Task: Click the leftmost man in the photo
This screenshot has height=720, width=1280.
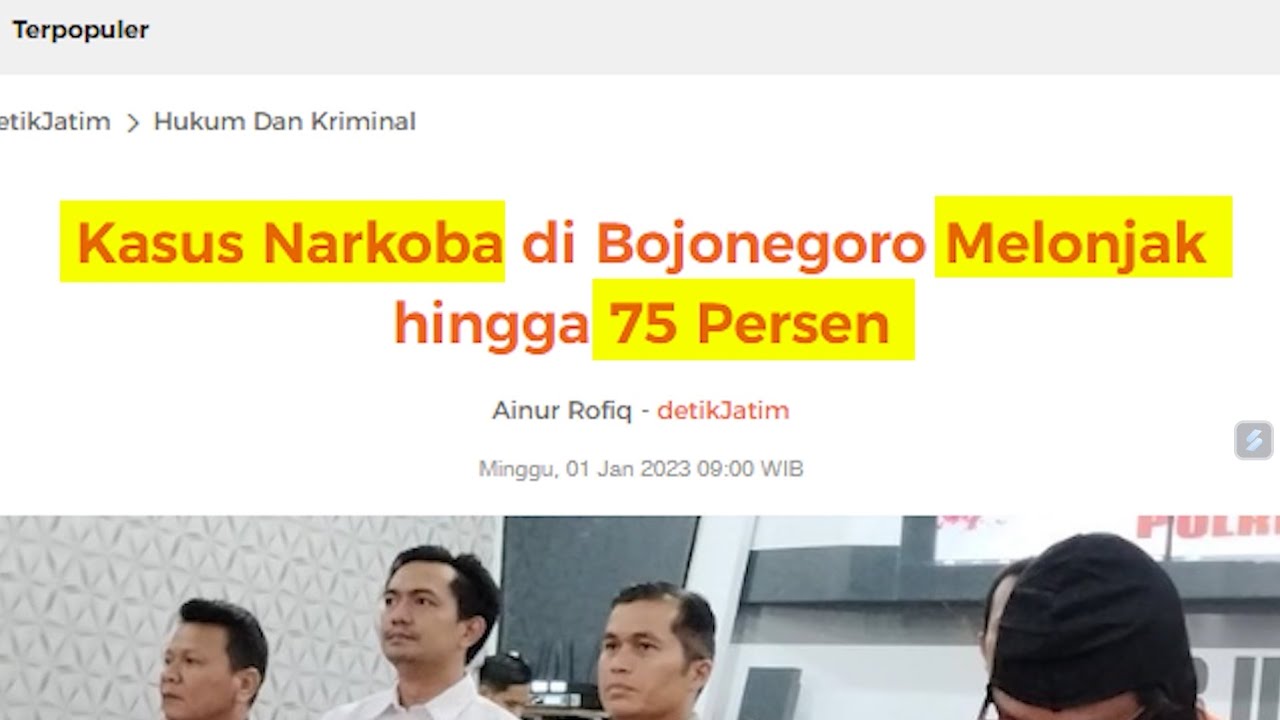Action: [x=212, y=660]
